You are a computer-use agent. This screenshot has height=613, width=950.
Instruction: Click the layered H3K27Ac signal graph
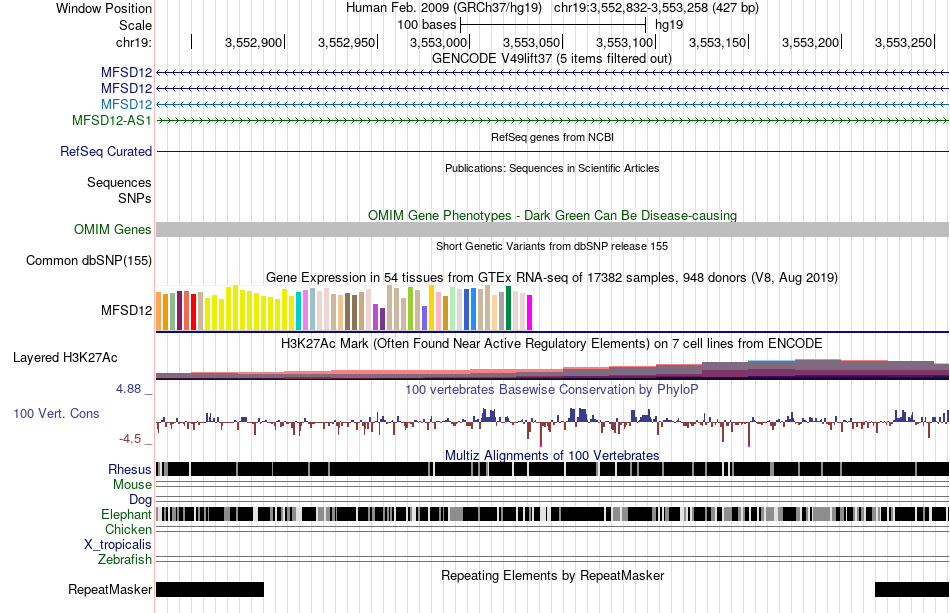[x=553, y=369]
